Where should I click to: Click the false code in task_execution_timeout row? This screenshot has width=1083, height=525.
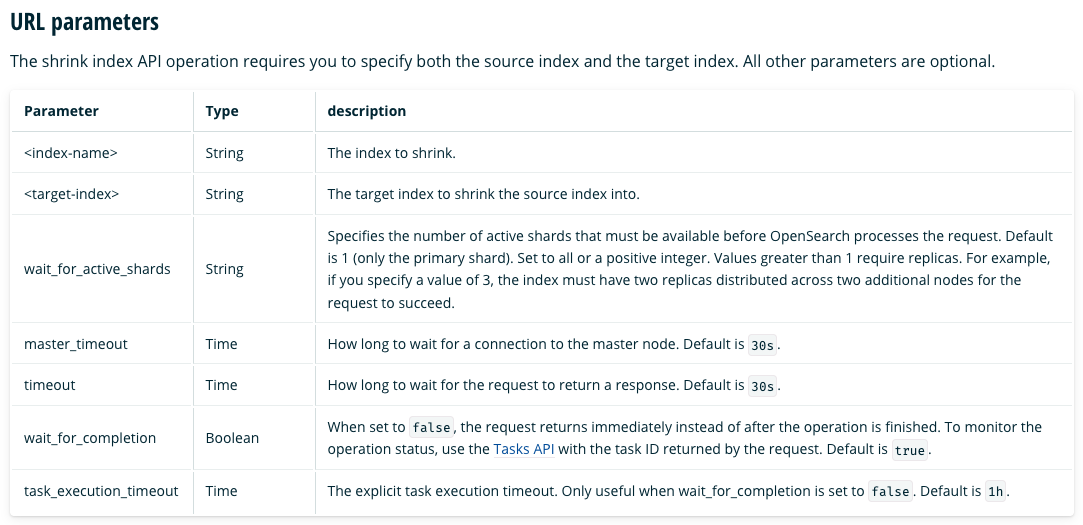tap(890, 493)
